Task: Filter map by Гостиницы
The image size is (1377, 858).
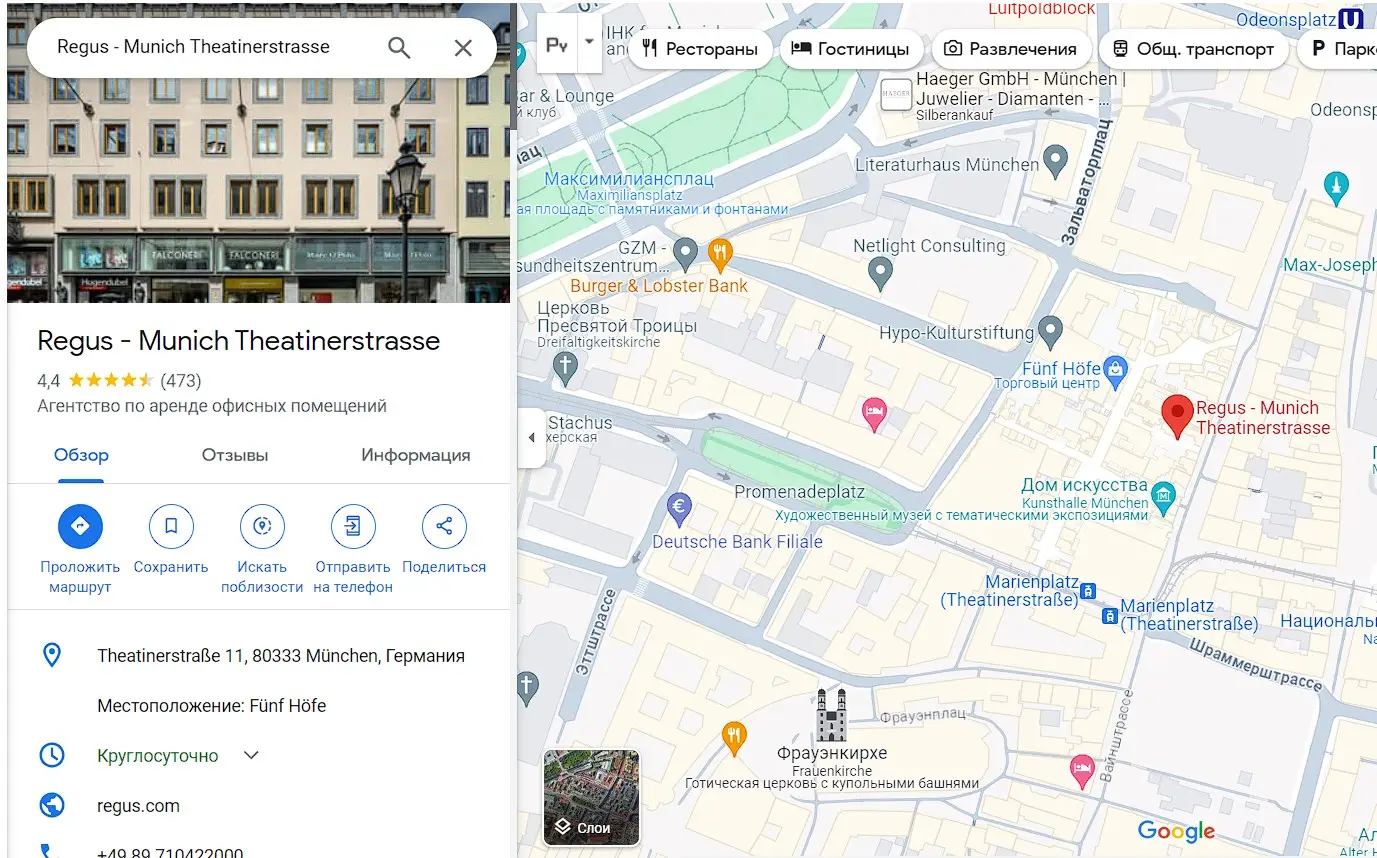Action: 851,49
